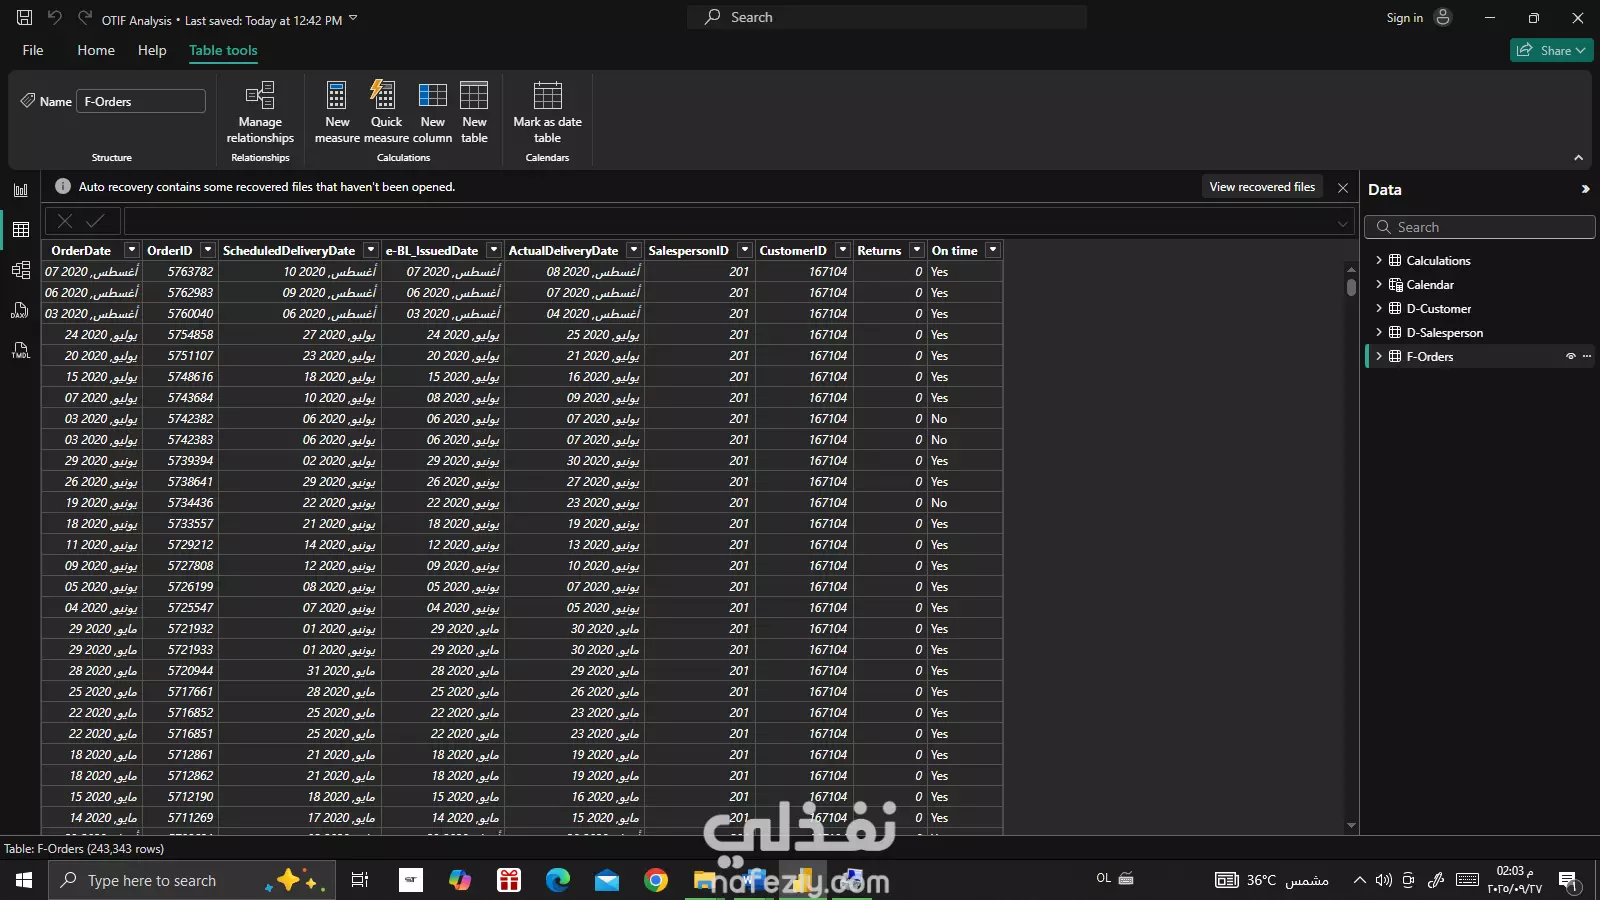
Task: Launch Google Chrome from taskbar
Action: click(x=656, y=880)
